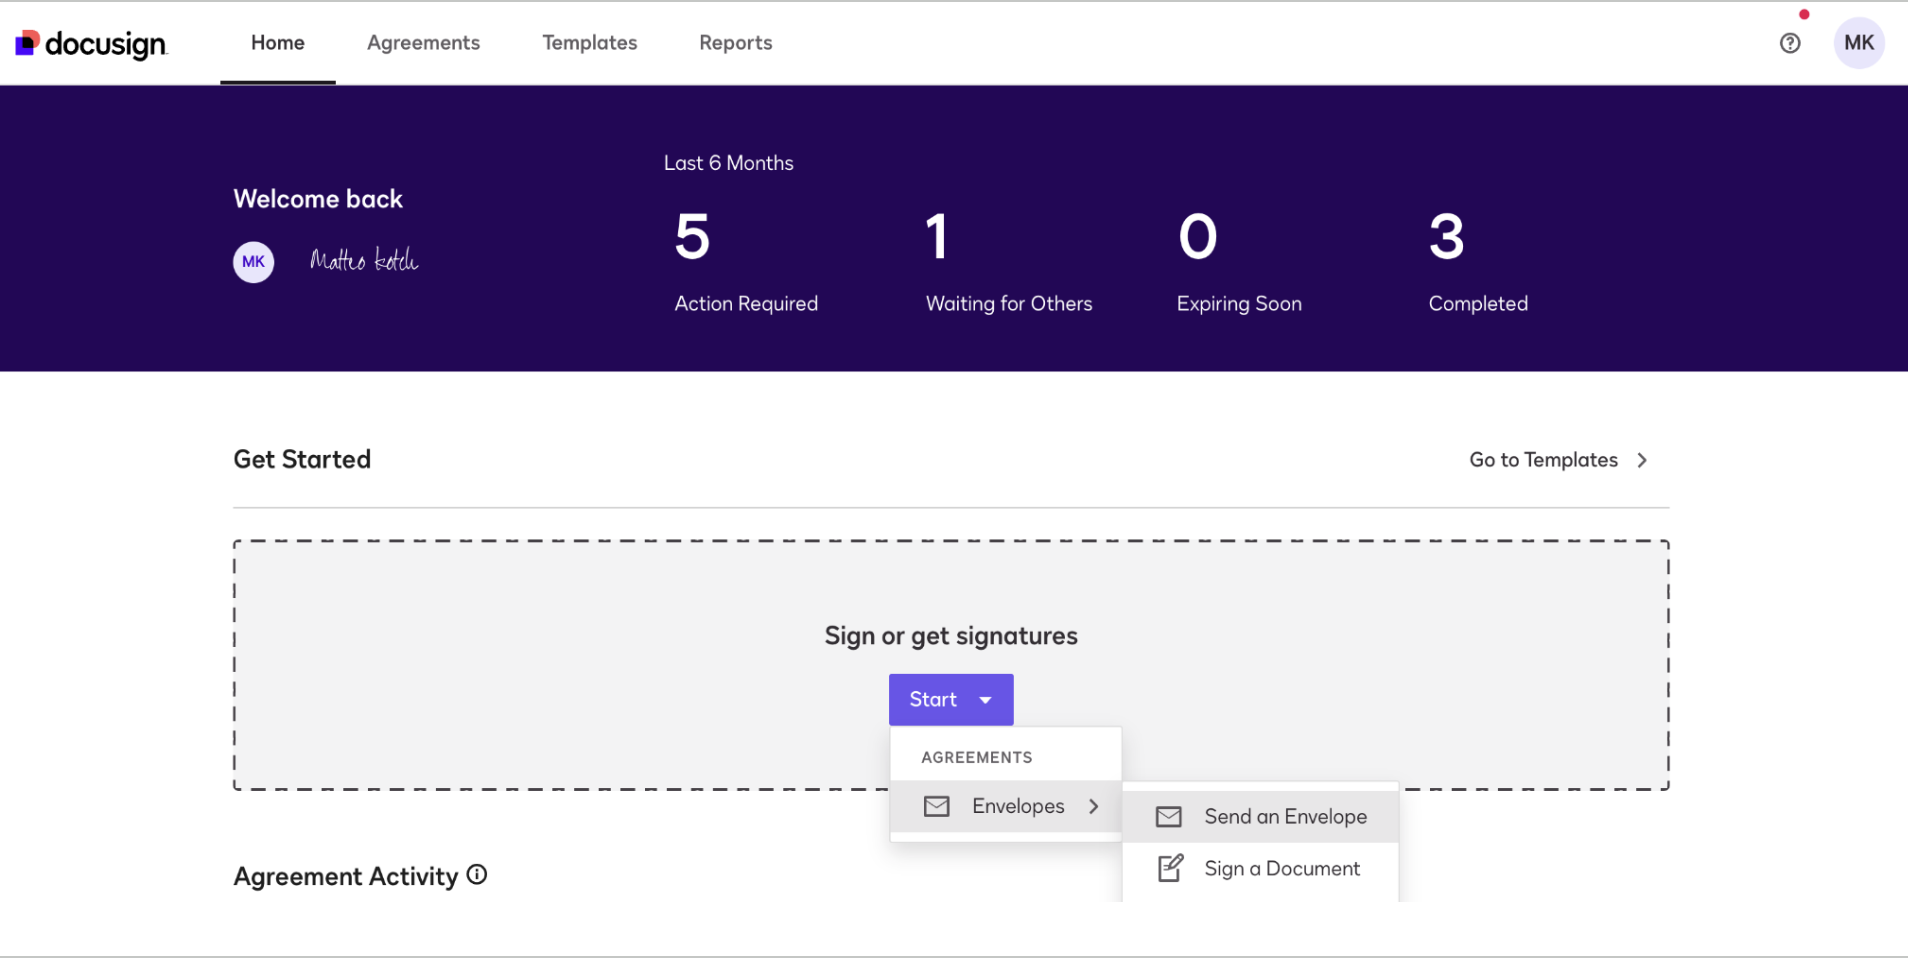Open the MK account avatar menu
This screenshot has width=1908, height=958.
pyautogui.click(x=1858, y=43)
